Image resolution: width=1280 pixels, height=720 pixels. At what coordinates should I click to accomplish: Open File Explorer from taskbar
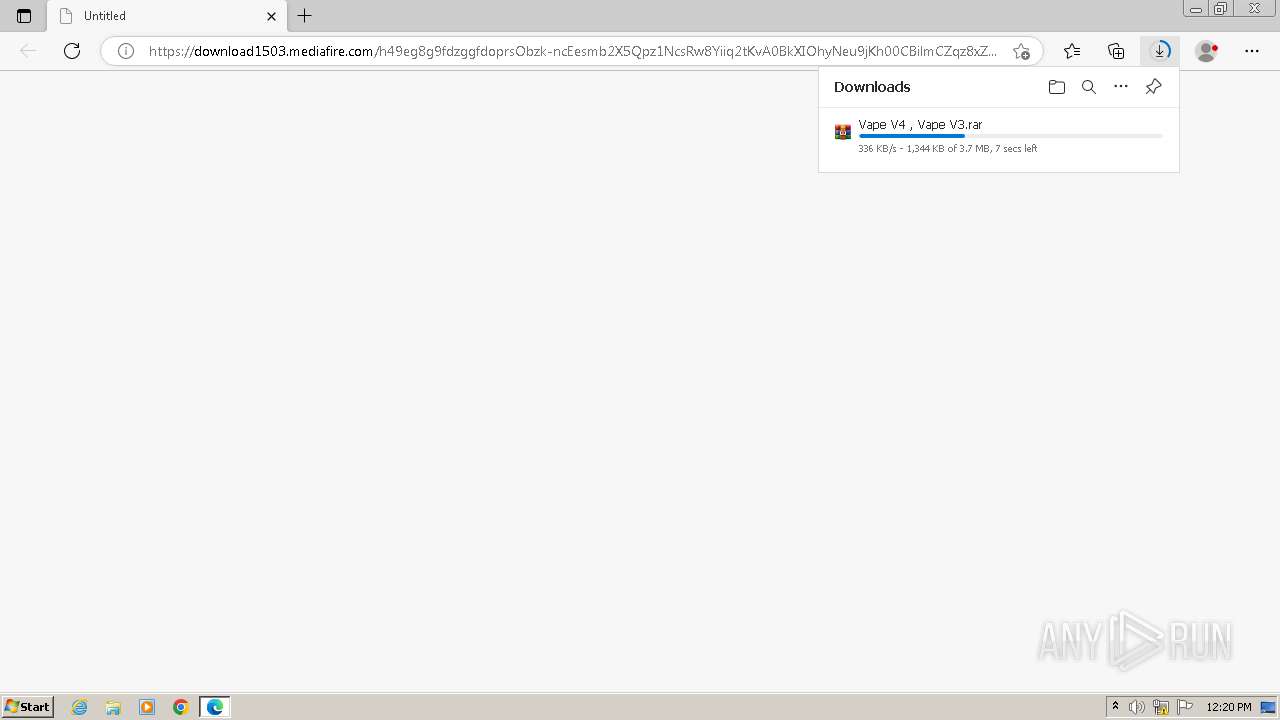pyautogui.click(x=113, y=707)
